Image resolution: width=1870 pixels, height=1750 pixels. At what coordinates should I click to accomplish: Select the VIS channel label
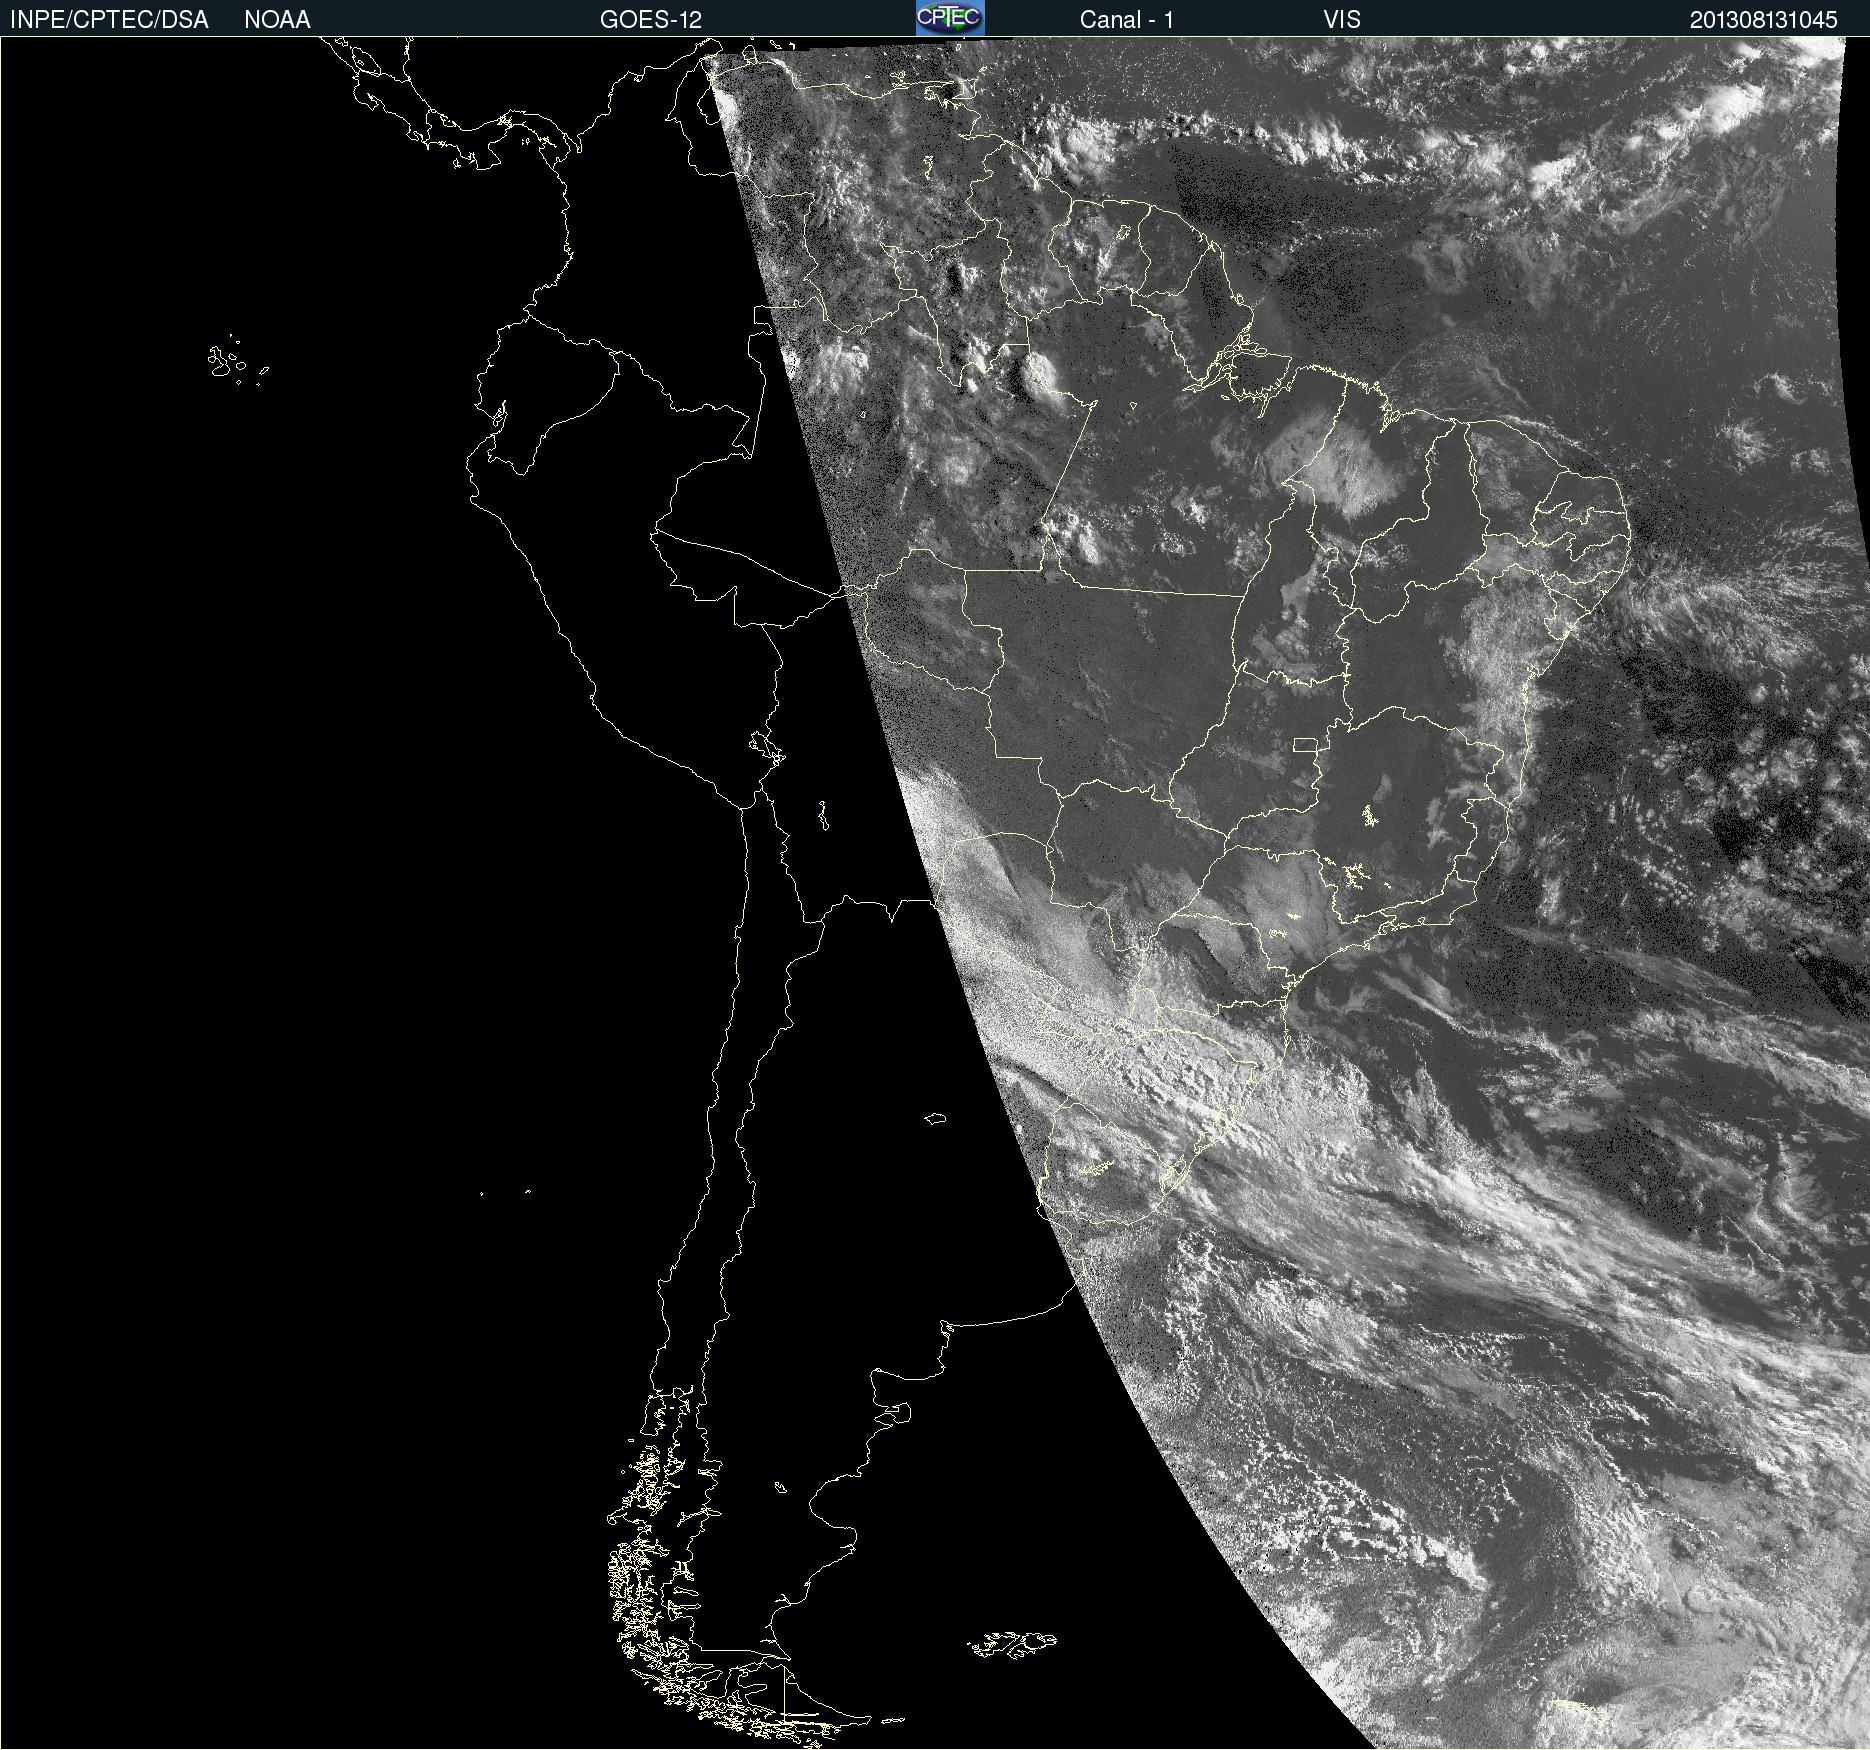[1342, 20]
